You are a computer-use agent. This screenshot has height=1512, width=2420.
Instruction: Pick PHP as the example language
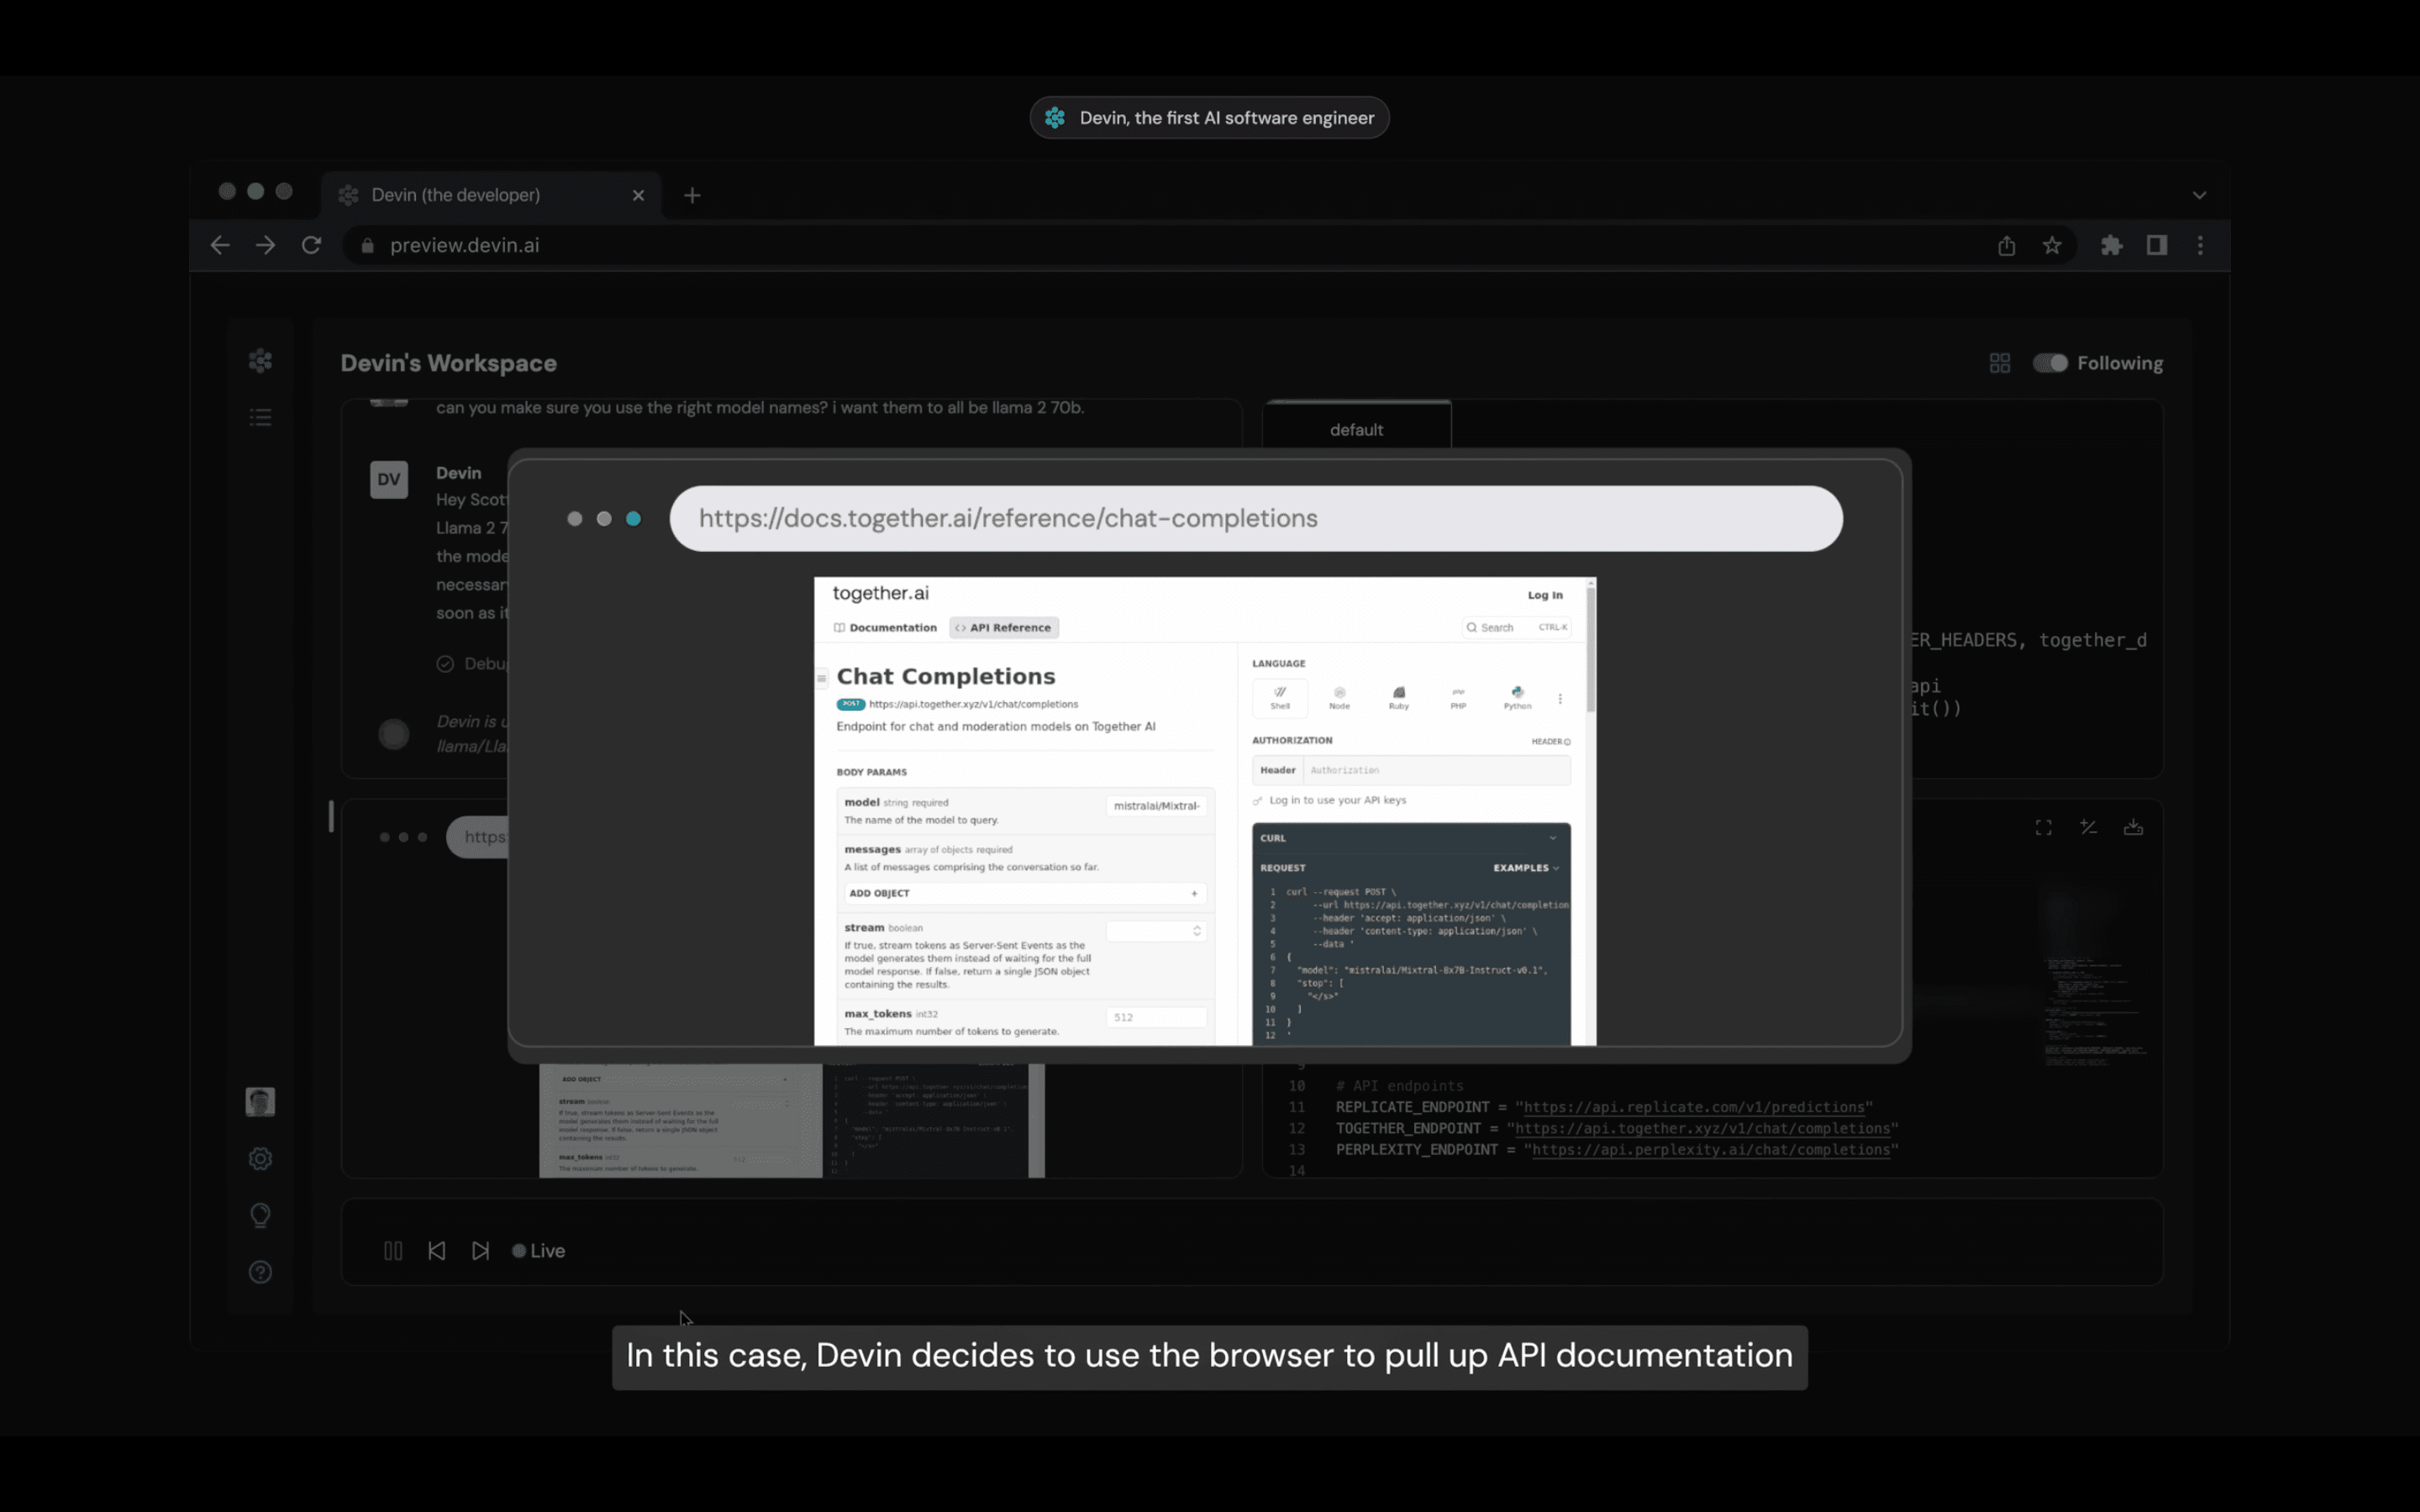1458,697
